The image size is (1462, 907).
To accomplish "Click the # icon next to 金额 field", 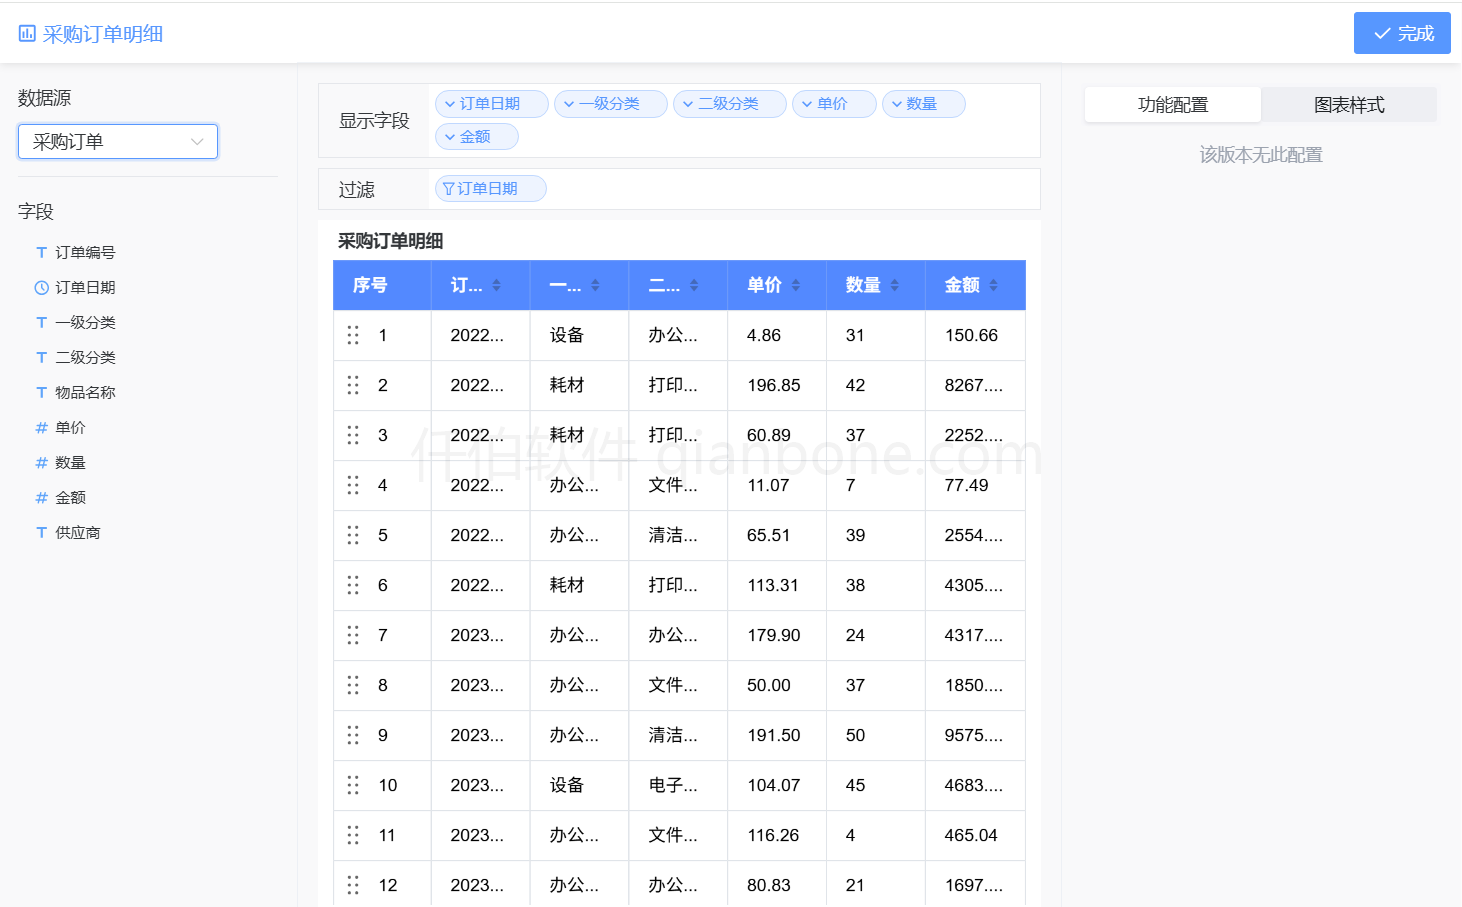I will (x=41, y=497).
